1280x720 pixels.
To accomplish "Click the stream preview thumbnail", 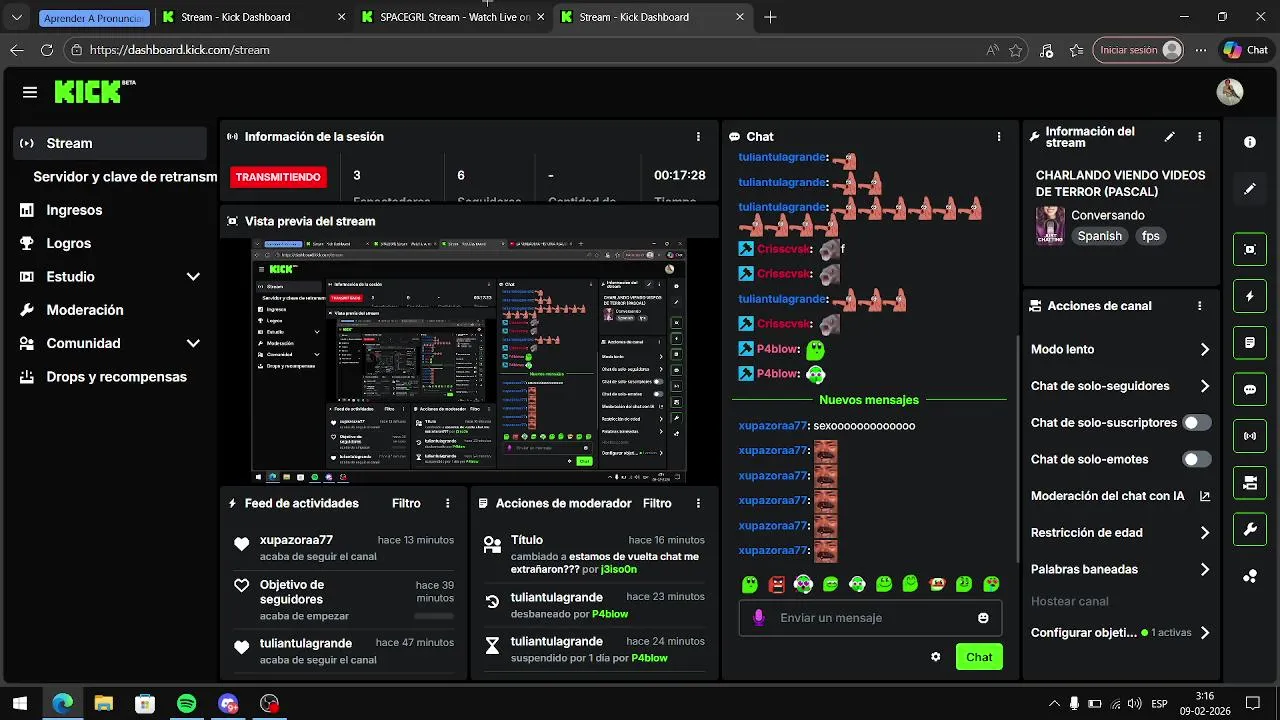I will tap(468, 361).
